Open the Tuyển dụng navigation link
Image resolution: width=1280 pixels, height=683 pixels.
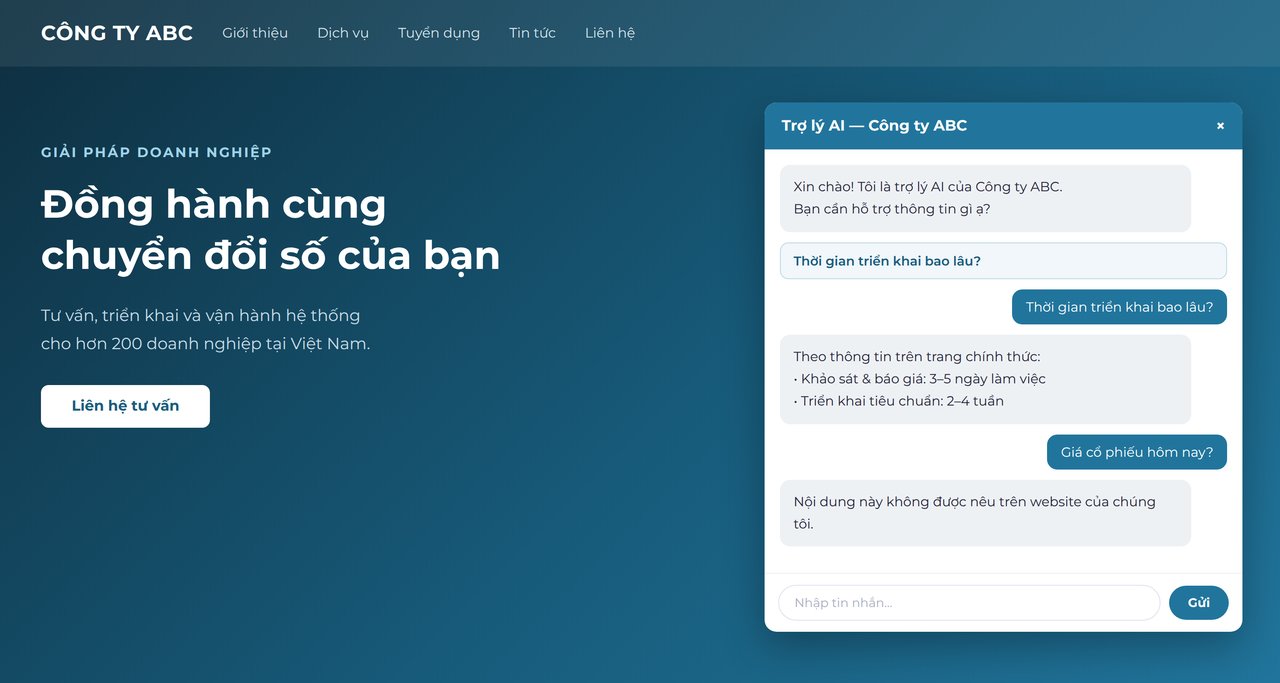coord(439,33)
